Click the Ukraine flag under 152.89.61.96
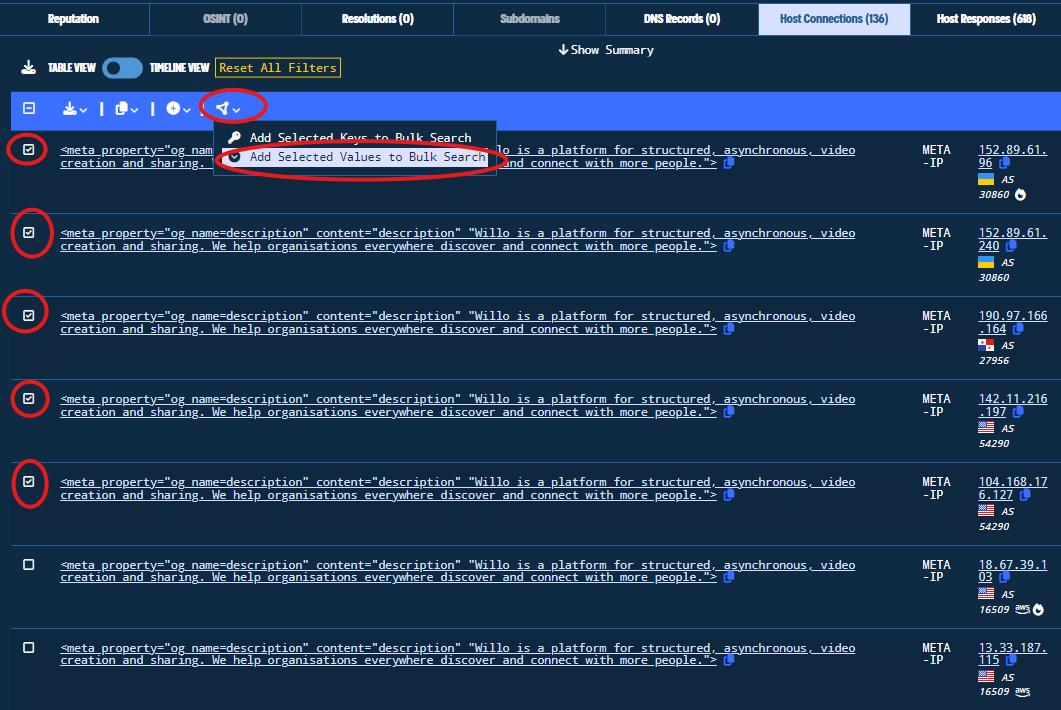Image resolution: width=1061 pixels, height=710 pixels. click(x=986, y=179)
